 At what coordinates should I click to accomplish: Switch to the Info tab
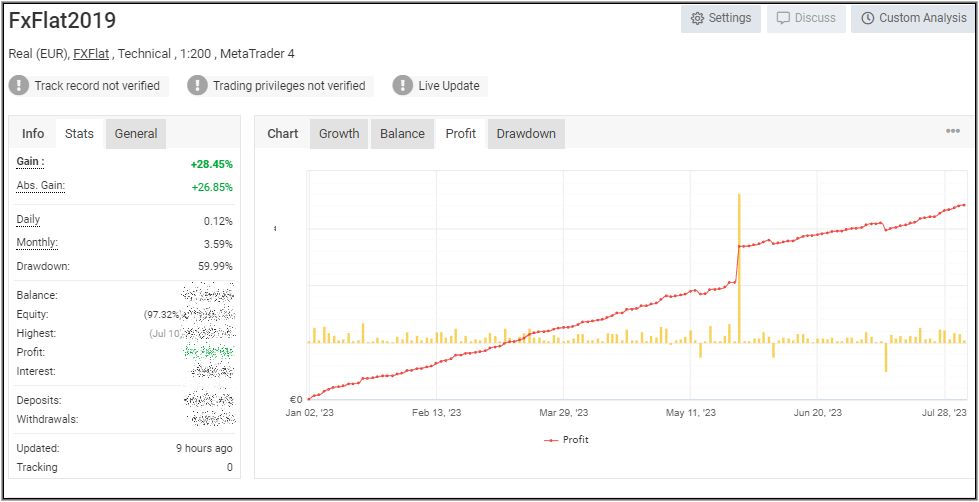[33, 134]
